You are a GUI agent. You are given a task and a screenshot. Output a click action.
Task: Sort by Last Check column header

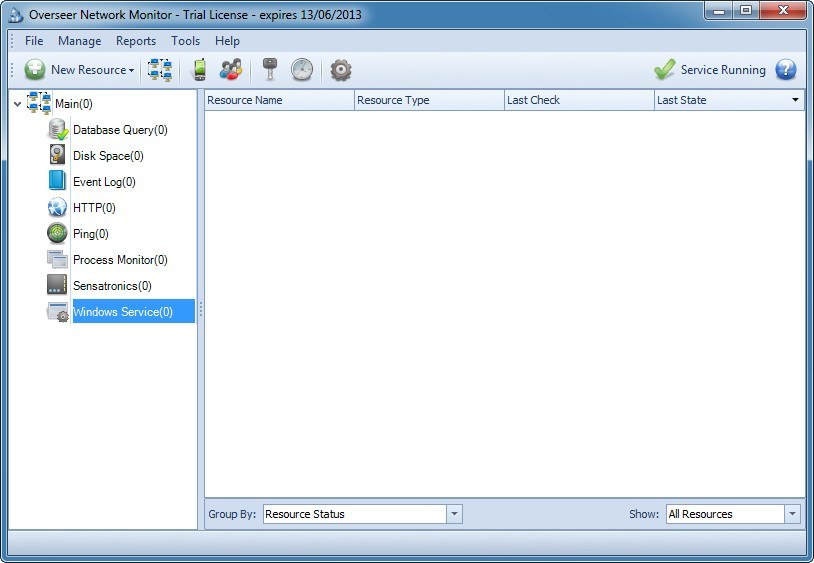pyautogui.click(x=579, y=100)
